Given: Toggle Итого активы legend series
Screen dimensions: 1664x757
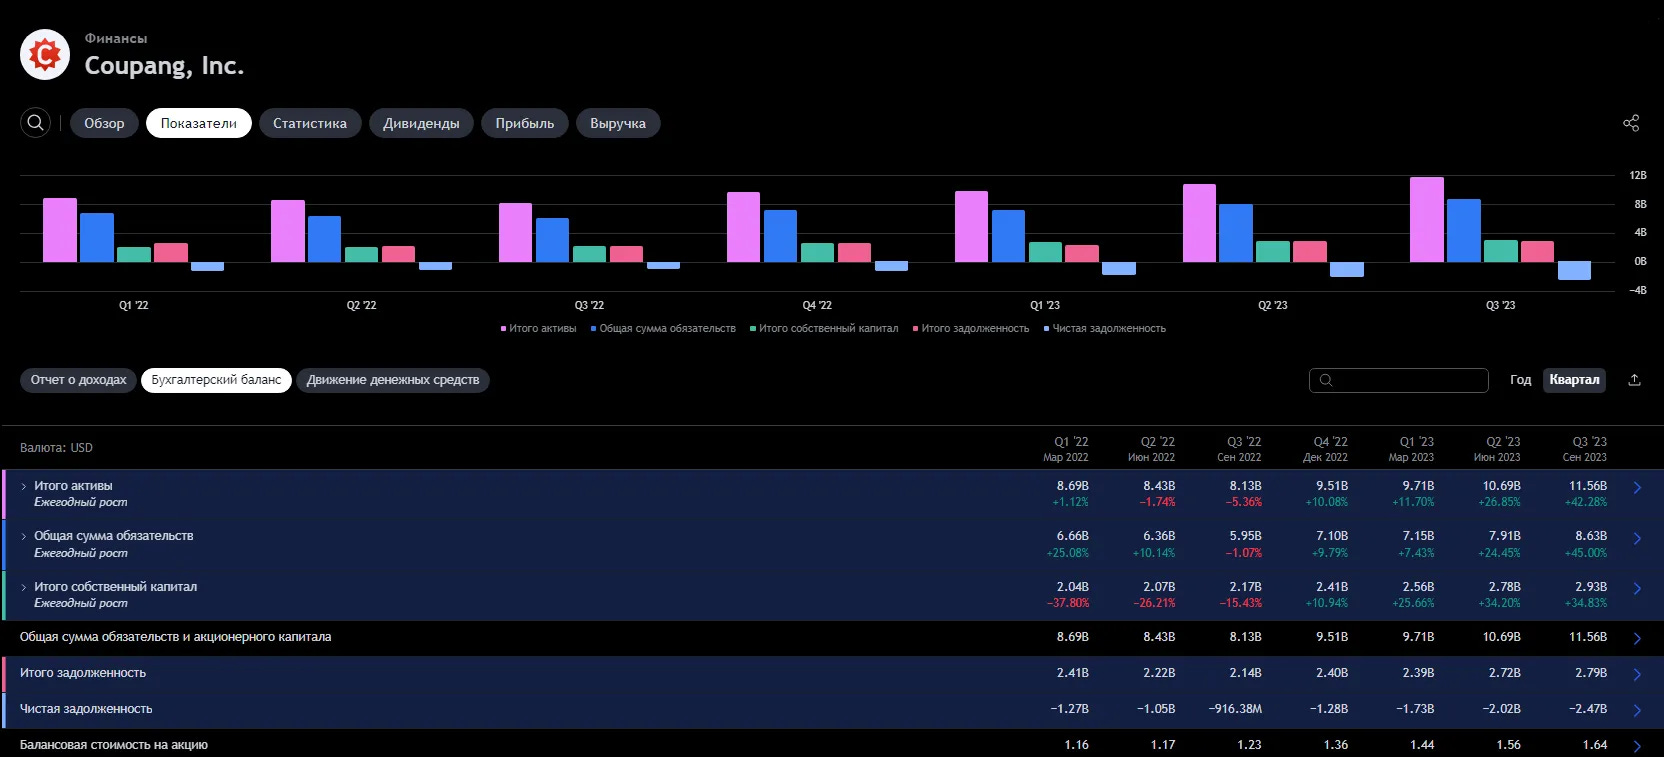Looking at the screenshot, I should pos(539,328).
